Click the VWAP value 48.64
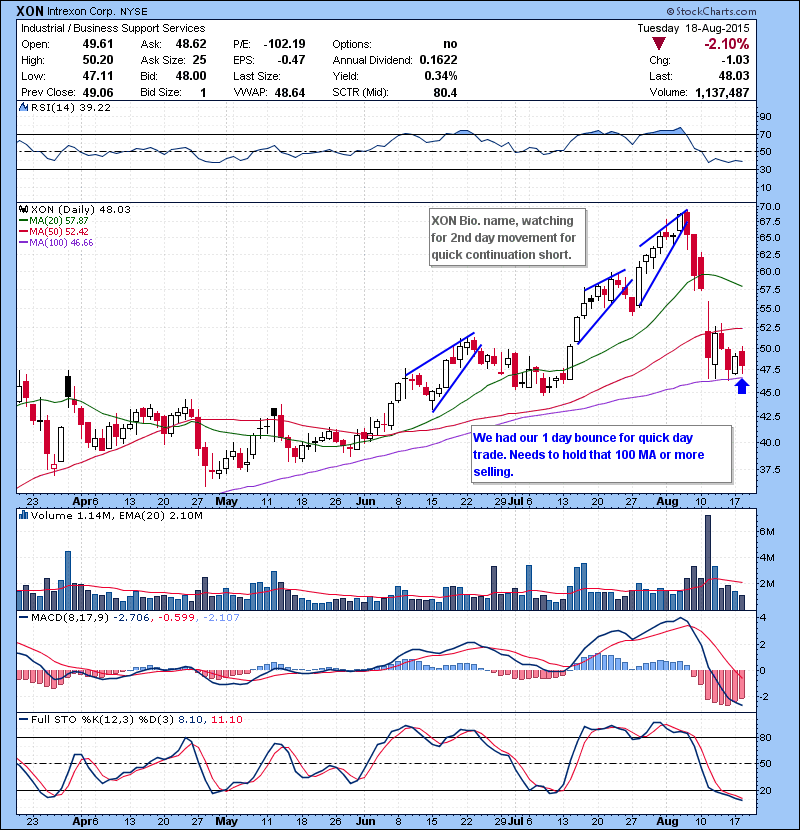This screenshot has height=830, width=800. [x=290, y=92]
